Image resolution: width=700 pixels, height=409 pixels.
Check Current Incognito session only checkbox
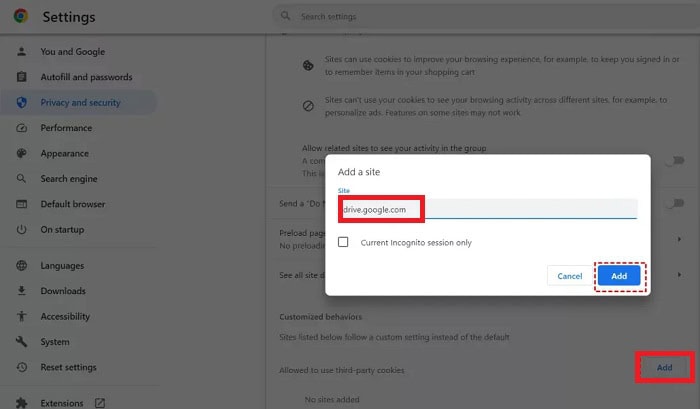click(343, 242)
